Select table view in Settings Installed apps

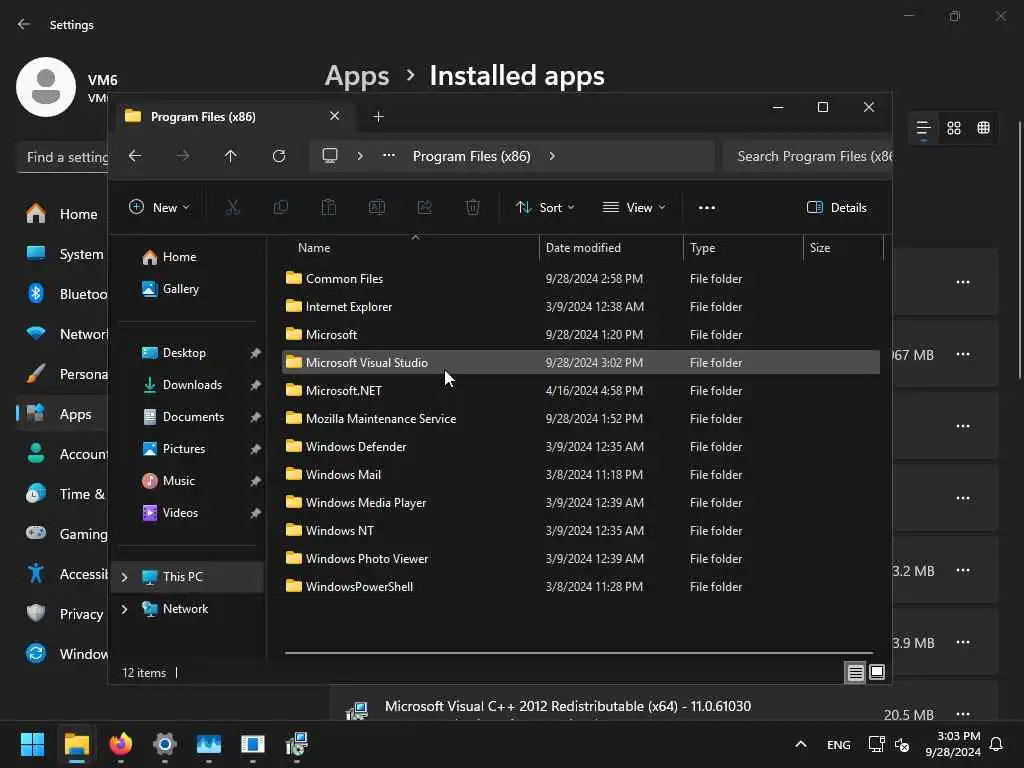click(984, 128)
